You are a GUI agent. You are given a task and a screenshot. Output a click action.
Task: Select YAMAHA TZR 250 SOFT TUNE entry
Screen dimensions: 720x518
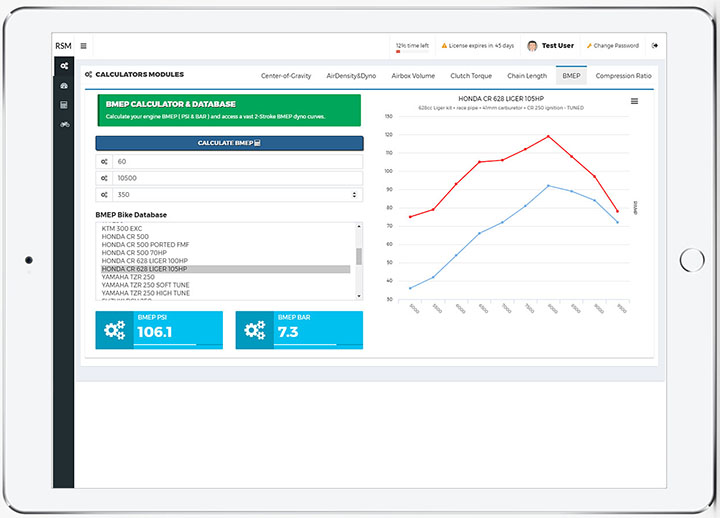click(225, 285)
